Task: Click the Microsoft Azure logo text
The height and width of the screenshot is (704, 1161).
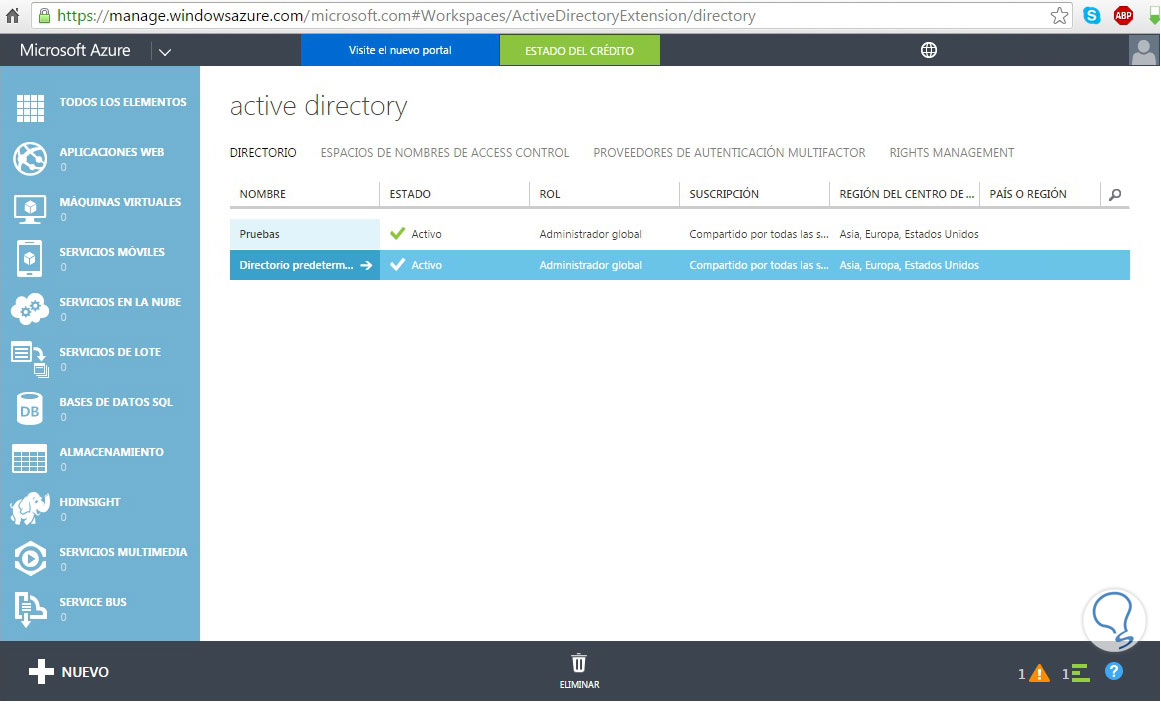Action: [75, 50]
